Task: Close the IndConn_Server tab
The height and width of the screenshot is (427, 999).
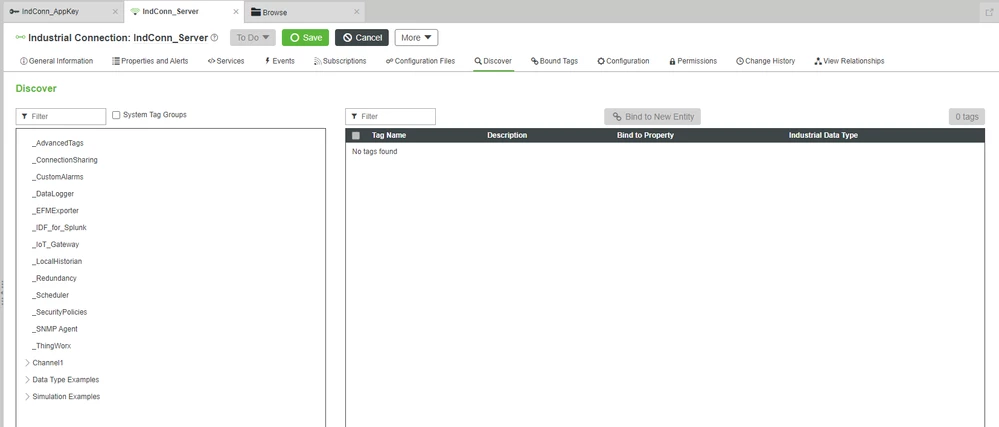Action: coord(236,11)
